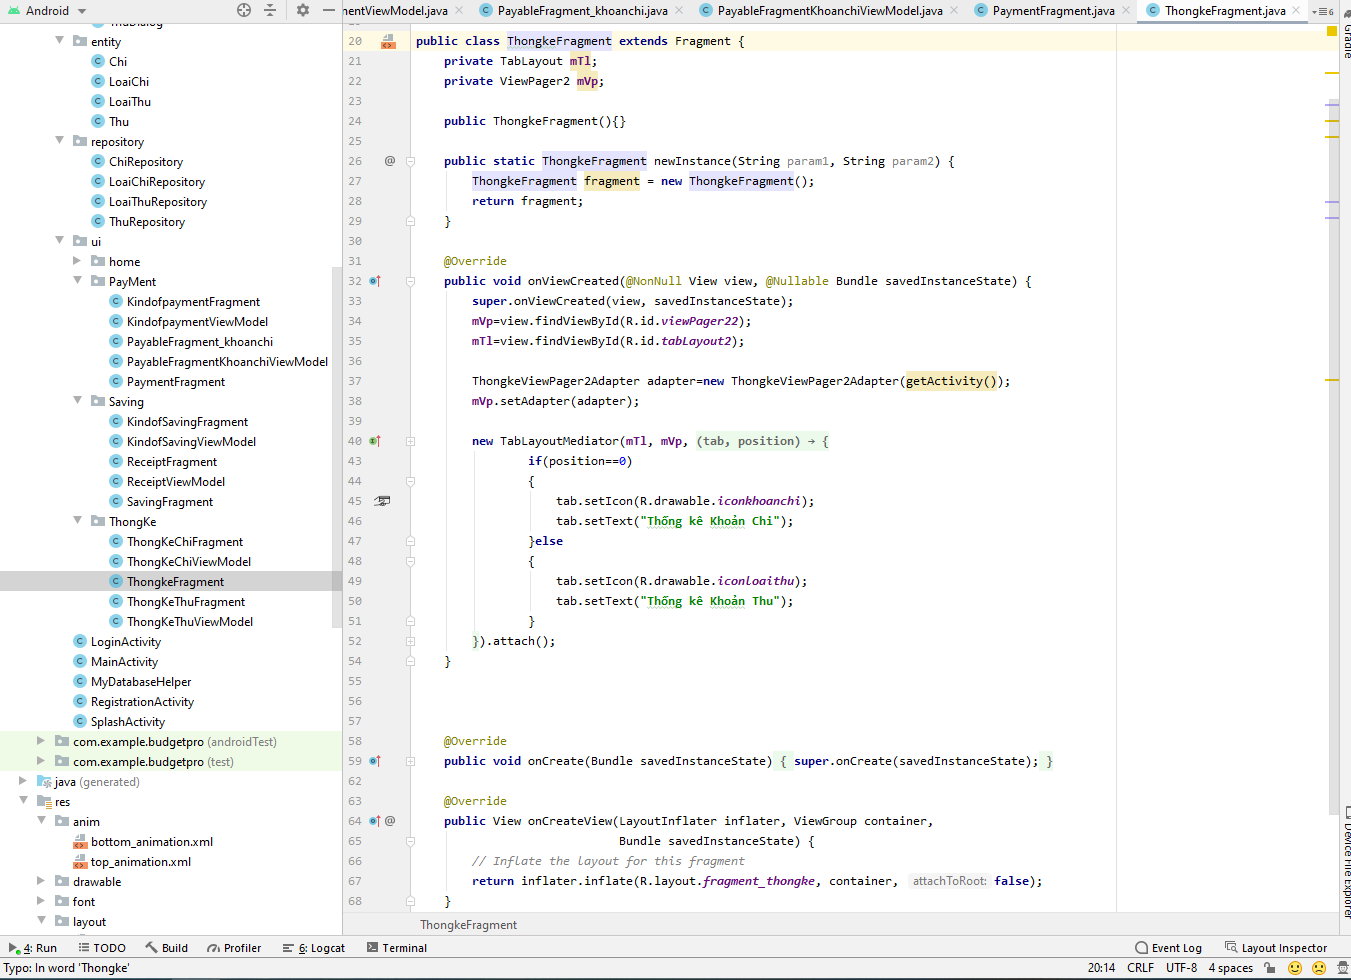This screenshot has height=980, width=1351.
Task: Click the Collapse All icon in project panel
Action: click(x=270, y=10)
